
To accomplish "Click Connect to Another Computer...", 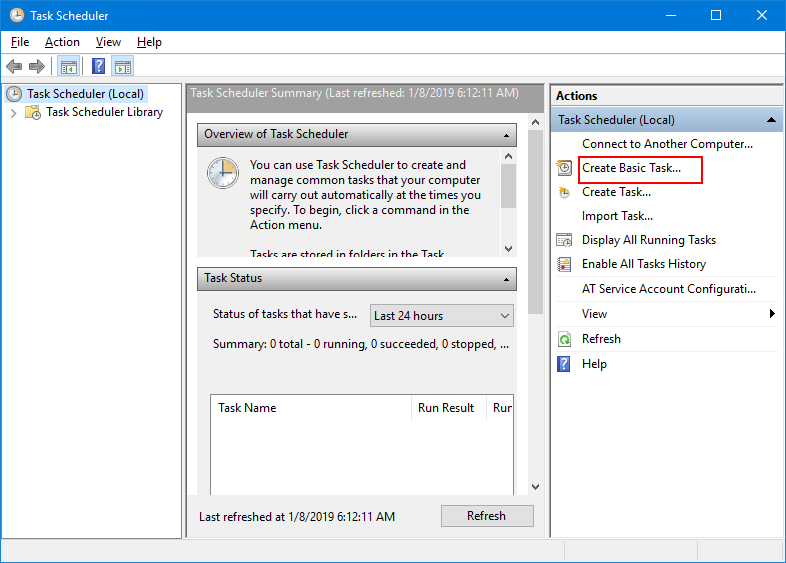I will 667,144.
